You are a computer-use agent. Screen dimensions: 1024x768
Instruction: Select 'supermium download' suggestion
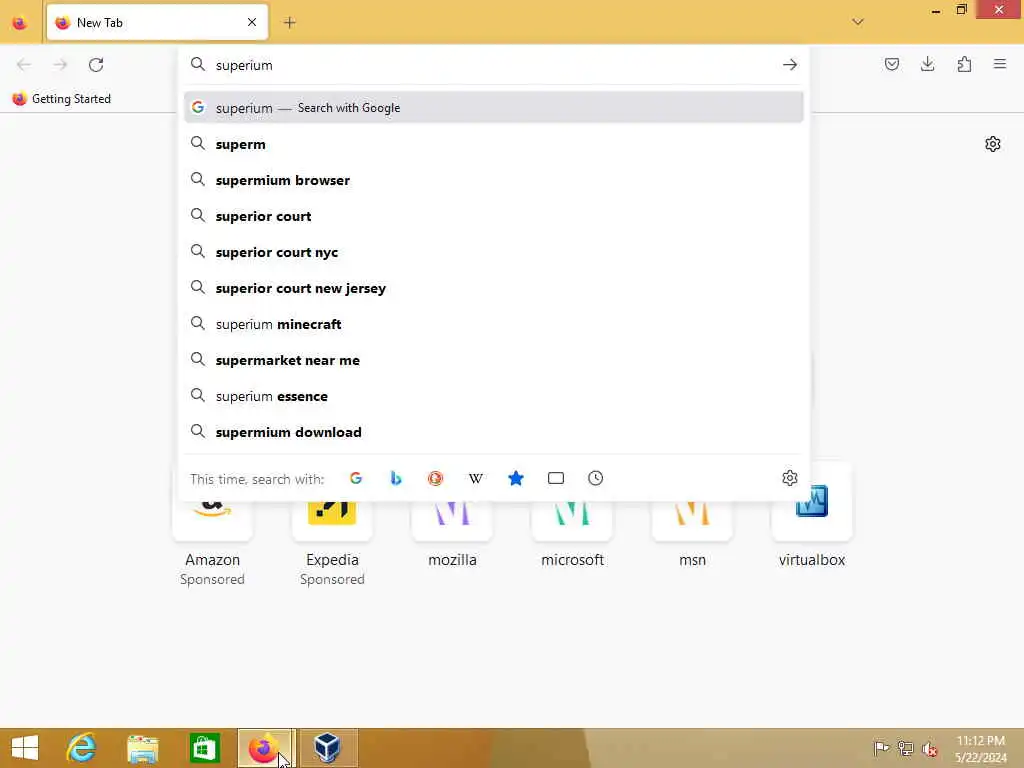tap(494, 432)
